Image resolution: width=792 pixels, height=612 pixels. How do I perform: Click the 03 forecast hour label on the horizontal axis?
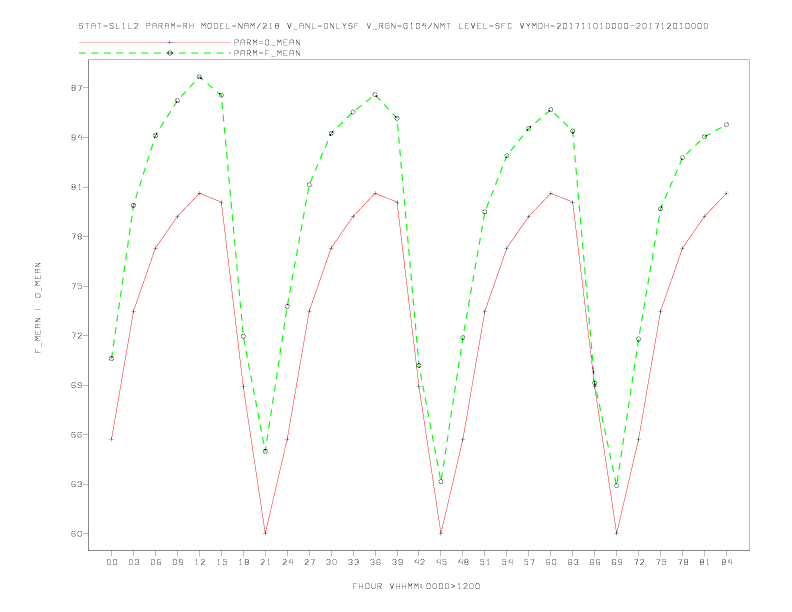pos(133,562)
